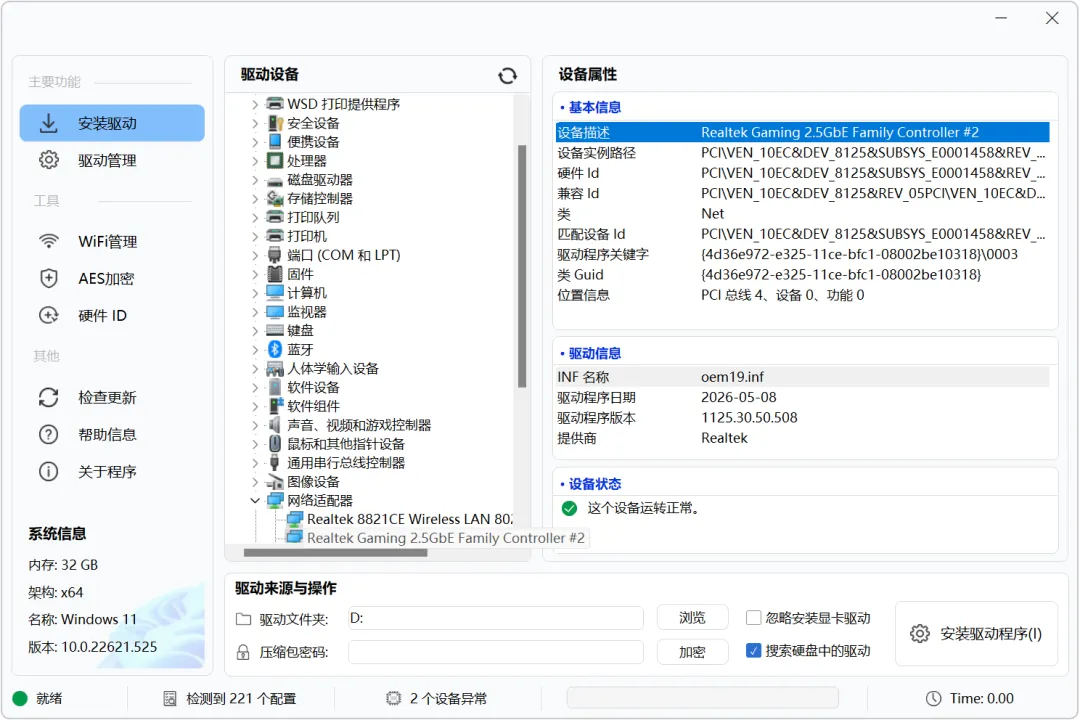Click the 图像设备 camera icon
1080x720 pixels.
click(275, 482)
